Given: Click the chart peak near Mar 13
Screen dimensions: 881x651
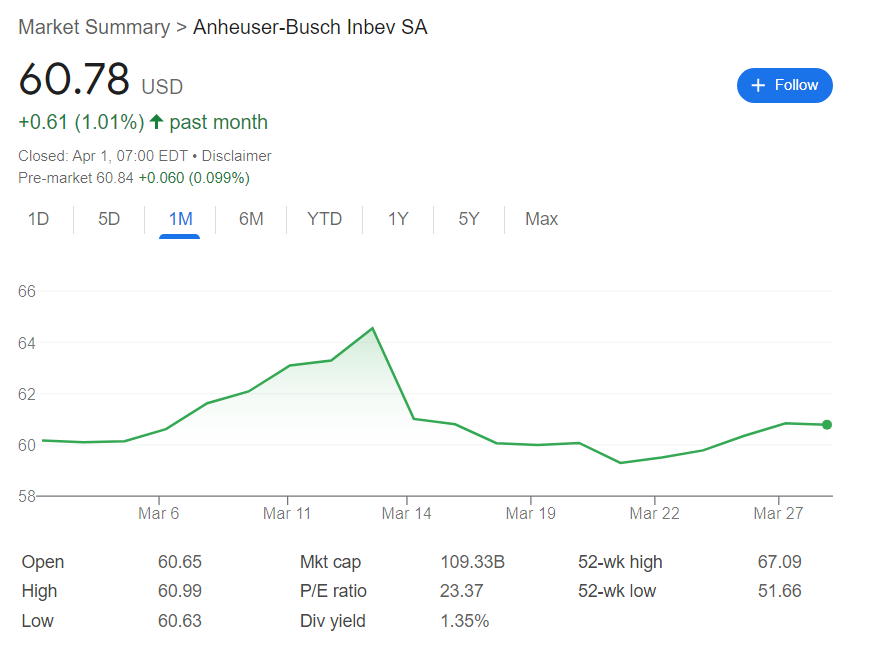Looking at the screenshot, I should click(x=373, y=328).
